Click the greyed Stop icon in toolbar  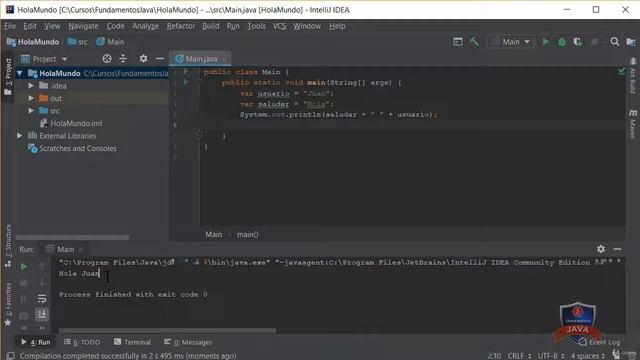pos(595,42)
